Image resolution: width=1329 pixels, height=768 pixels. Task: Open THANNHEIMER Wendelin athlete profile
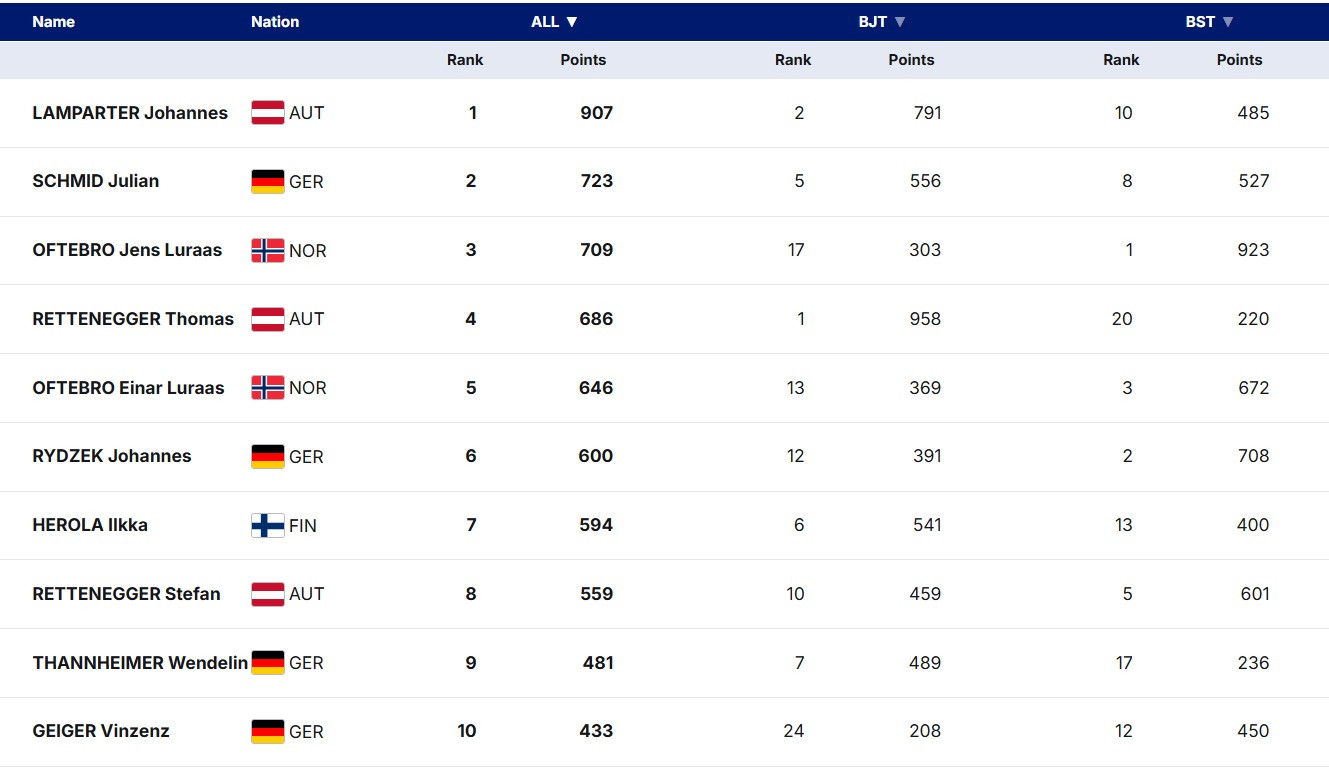(x=140, y=663)
